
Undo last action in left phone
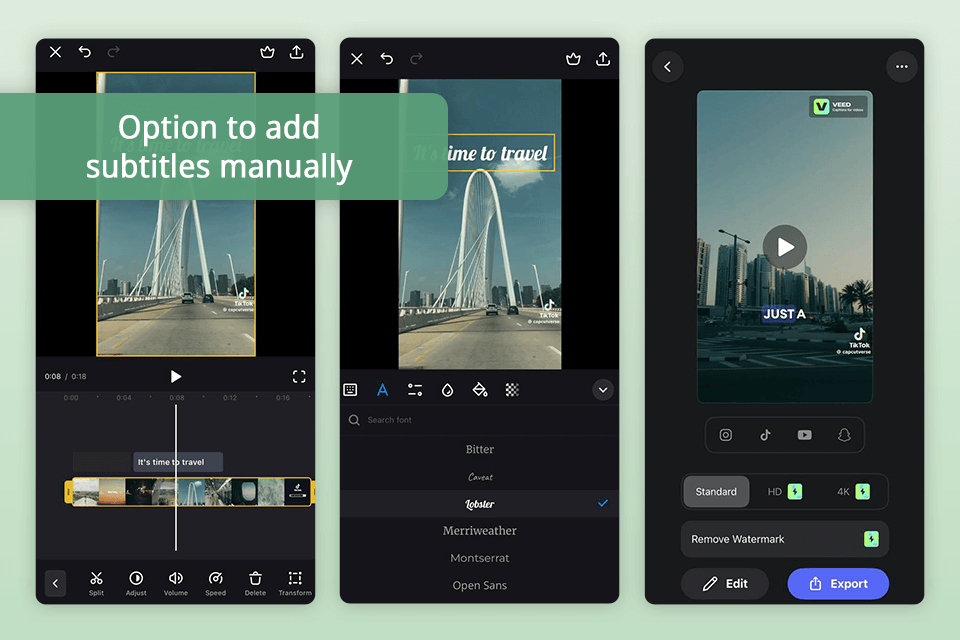[84, 52]
